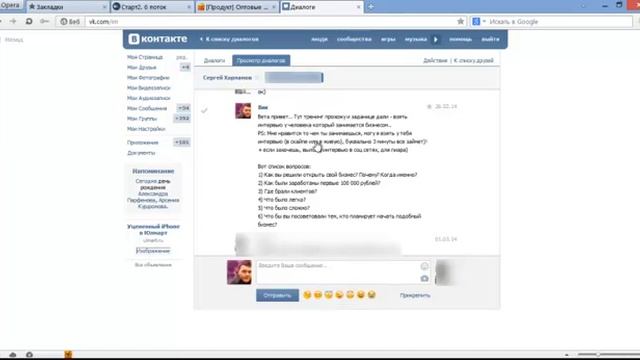Open the Действия menu
This screenshot has width=640, height=360.
click(x=435, y=60)
